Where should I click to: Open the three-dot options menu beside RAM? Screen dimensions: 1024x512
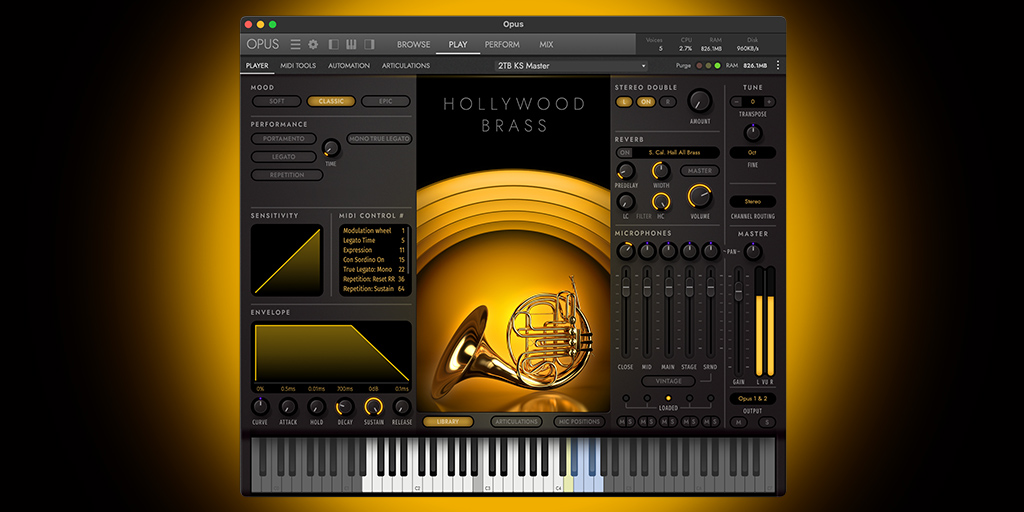778,65
